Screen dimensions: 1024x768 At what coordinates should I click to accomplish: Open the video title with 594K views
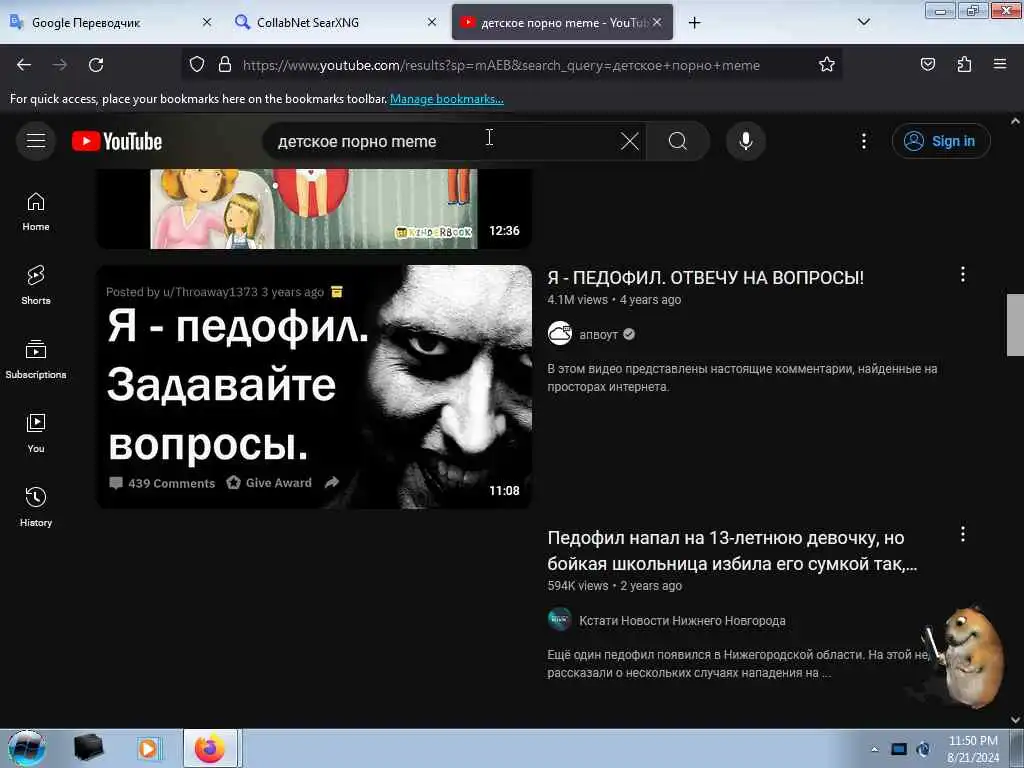[x=732, y=551]
